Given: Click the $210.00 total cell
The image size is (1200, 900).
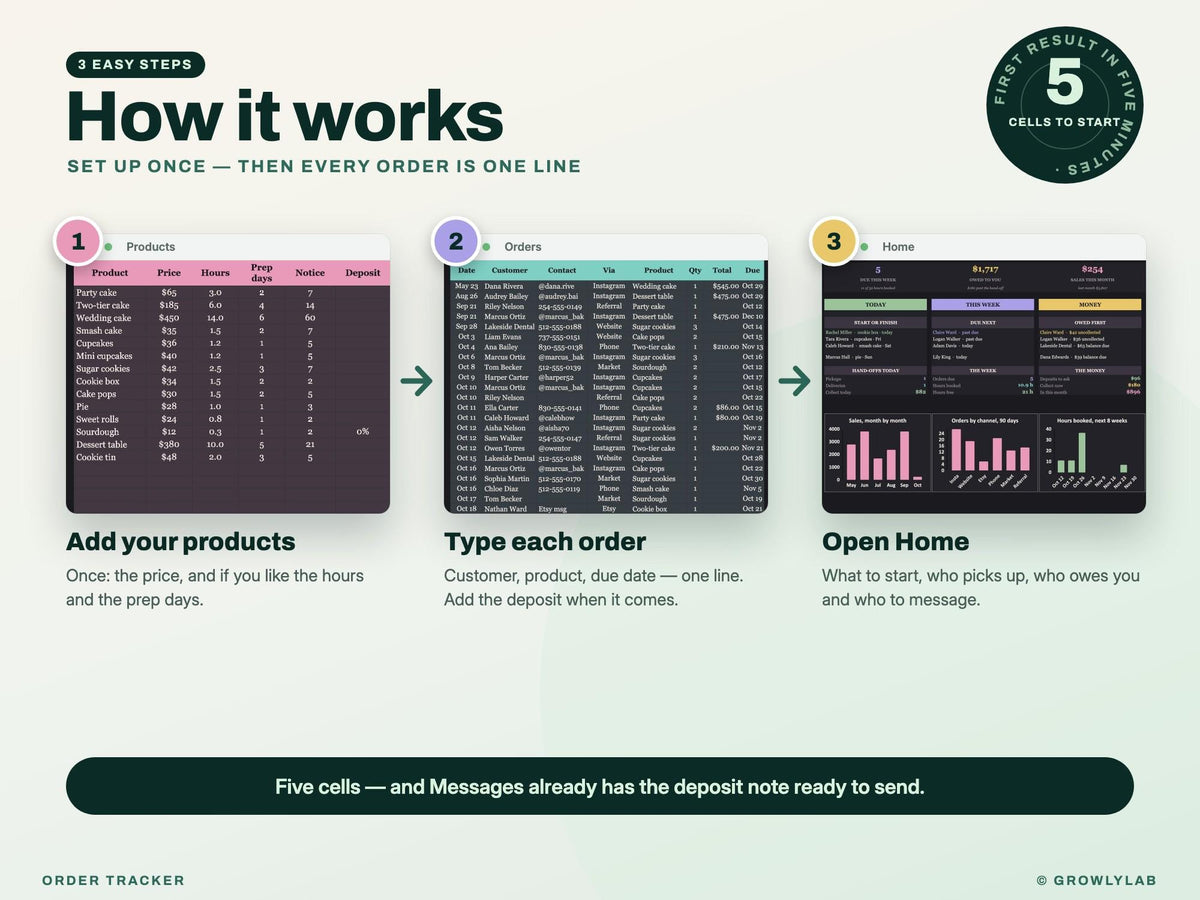Looking at the screenshot, I should pos(725,347).
